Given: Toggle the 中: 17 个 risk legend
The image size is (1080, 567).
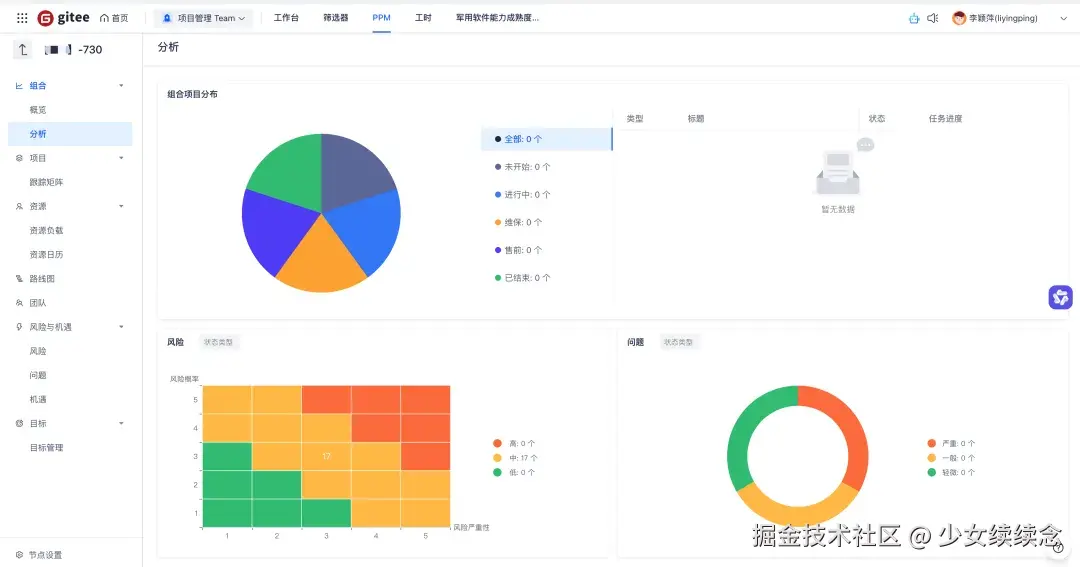Looking at the screenshot, I should coord(516,457).
